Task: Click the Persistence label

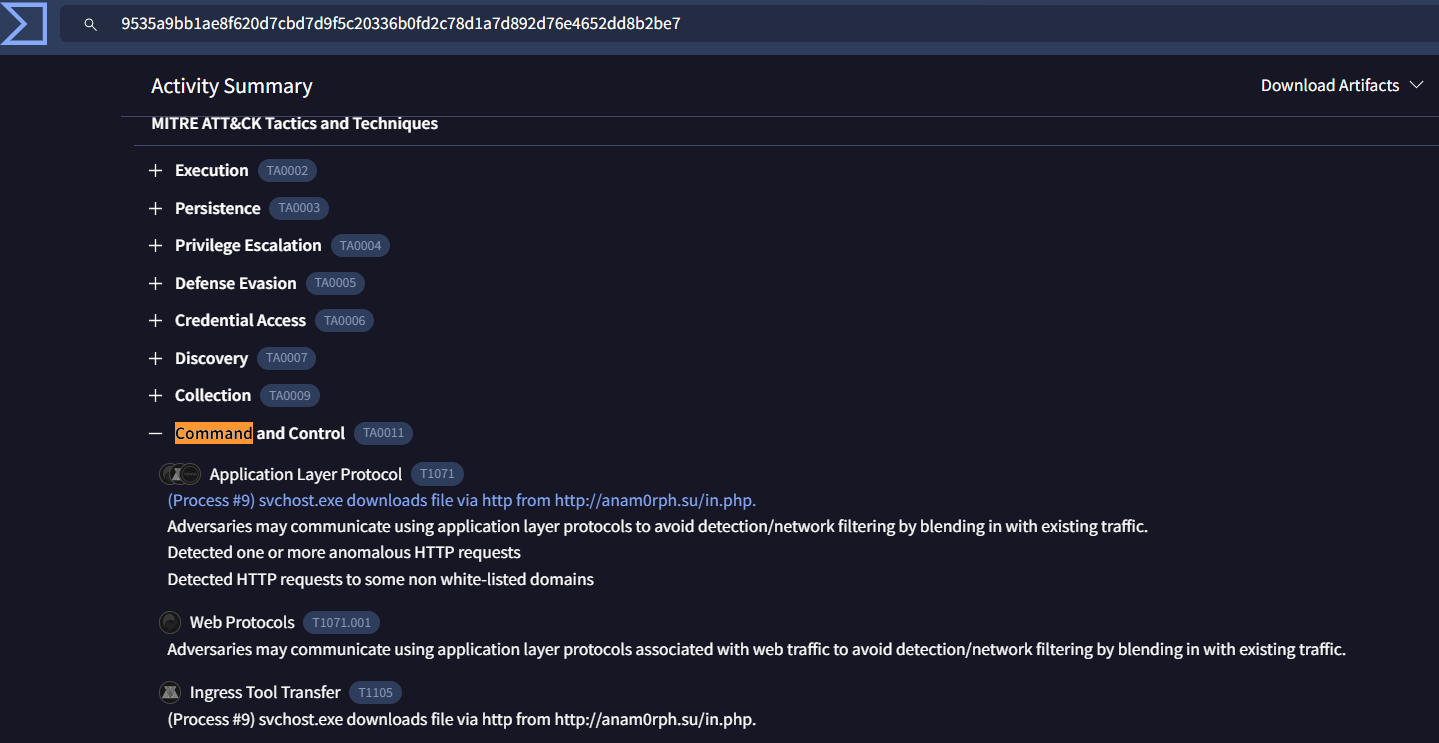Action: (x=217, y=208)
